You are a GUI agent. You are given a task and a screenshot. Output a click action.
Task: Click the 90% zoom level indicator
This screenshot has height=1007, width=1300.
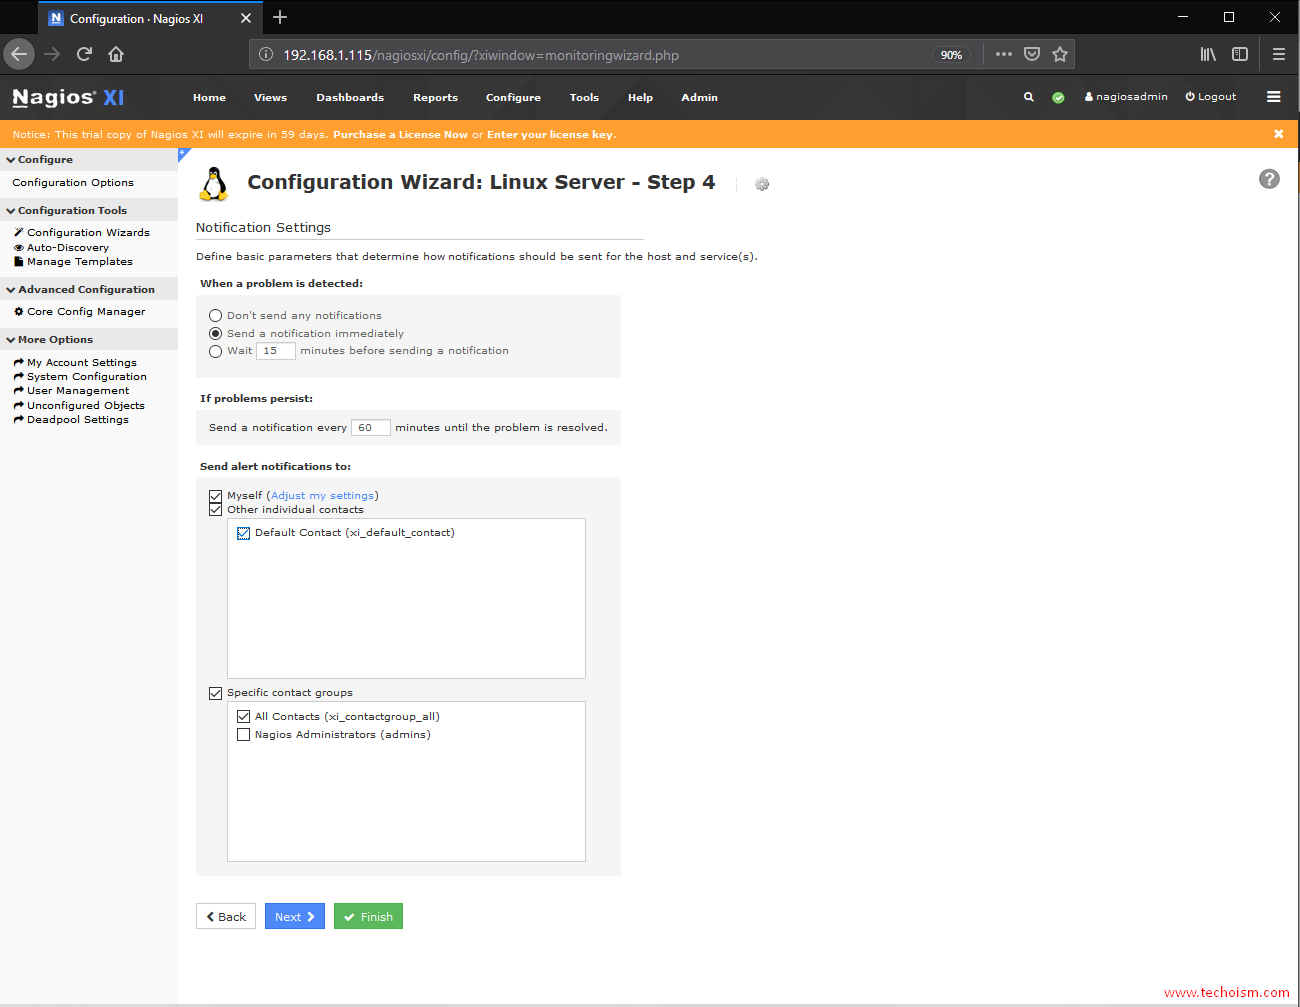pyautogui.click(x=951, y=55)
